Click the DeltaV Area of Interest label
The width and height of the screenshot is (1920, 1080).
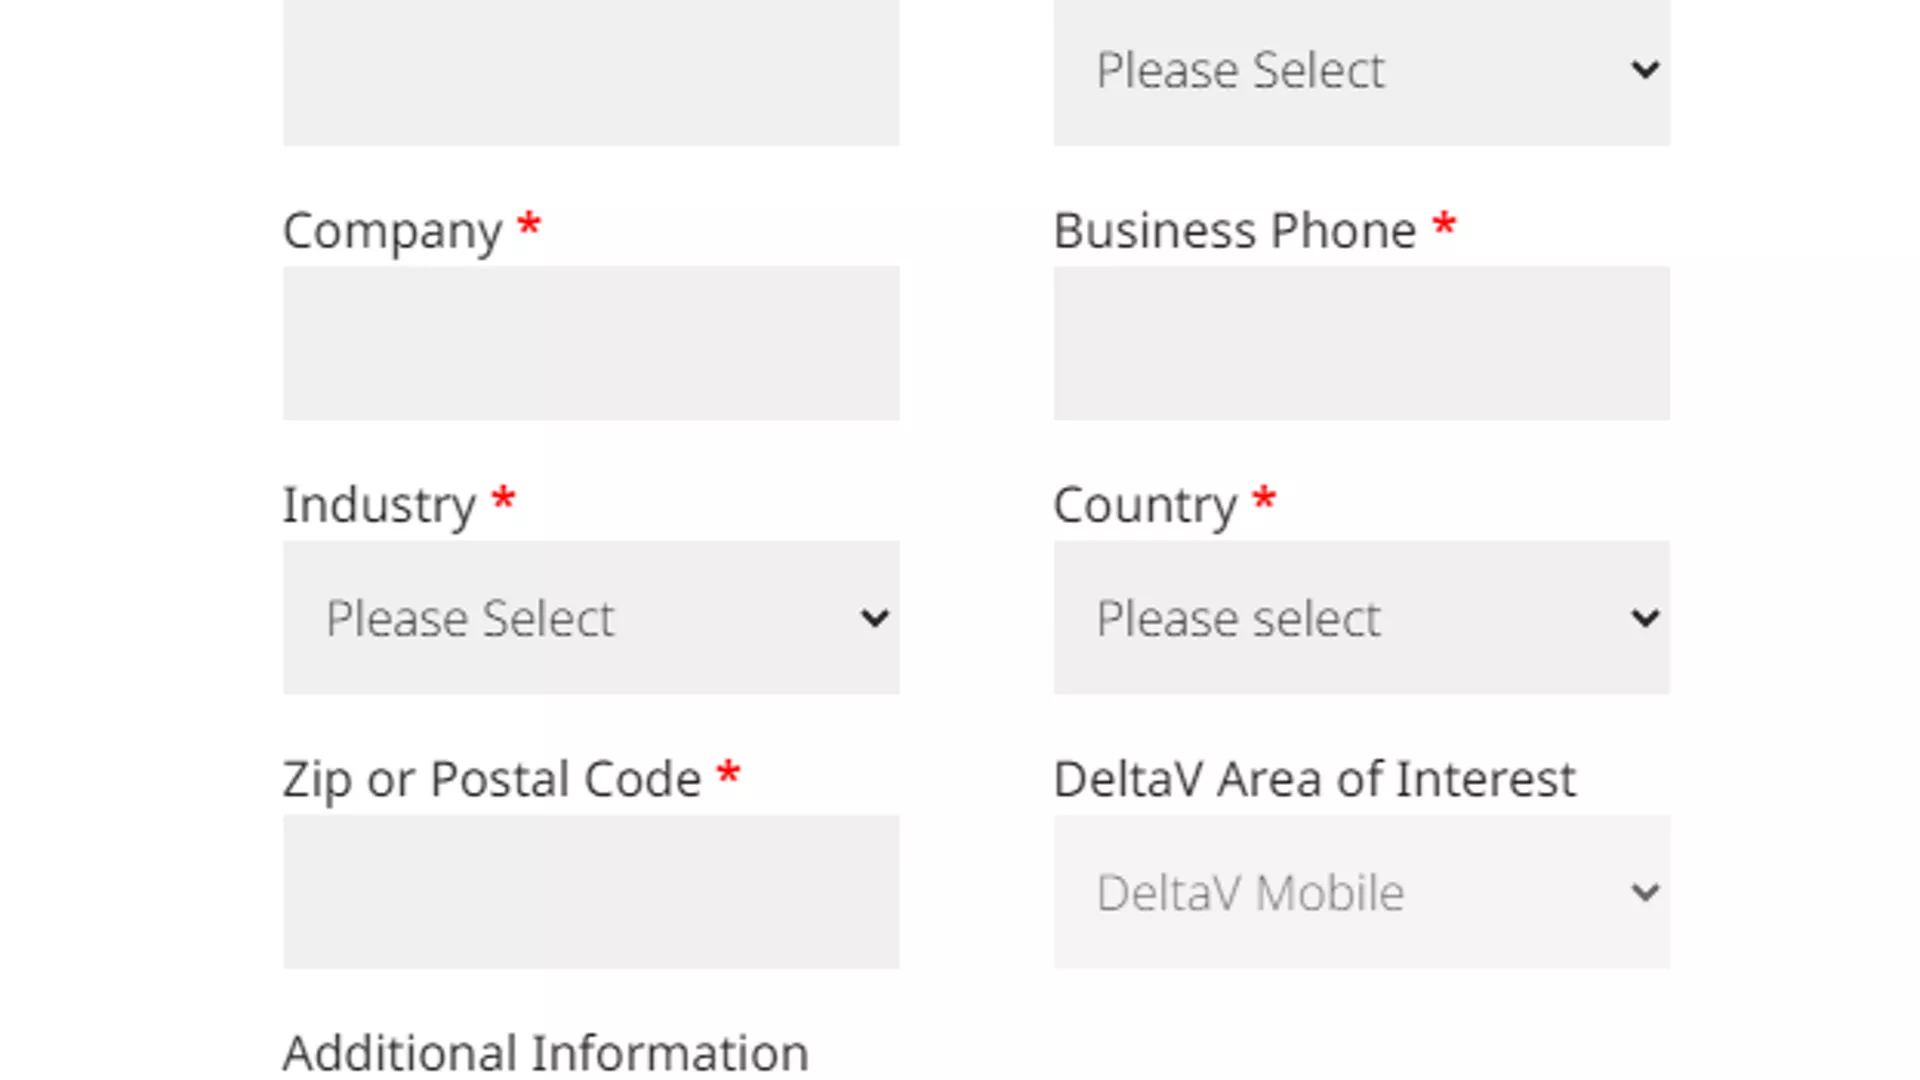pyautogui.click(x=1314, y=779)
